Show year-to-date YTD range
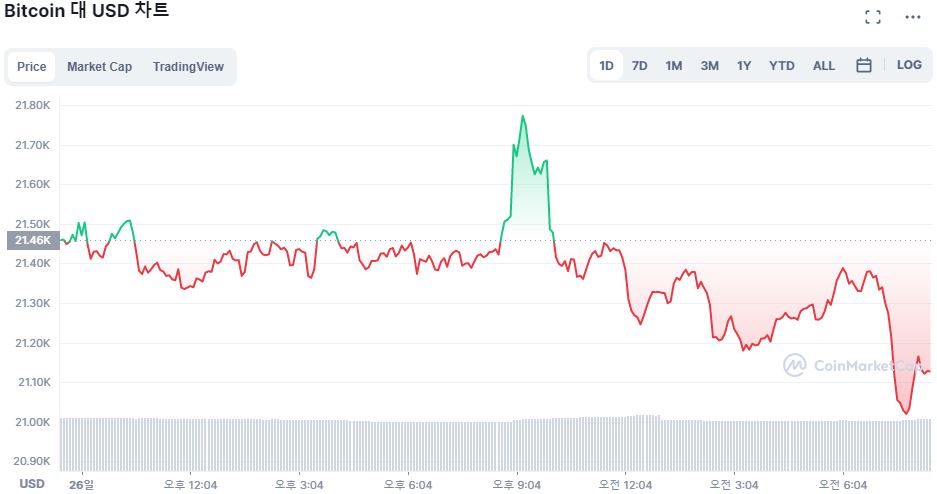Viewport: 937px width, 494px height. [782, 66]
